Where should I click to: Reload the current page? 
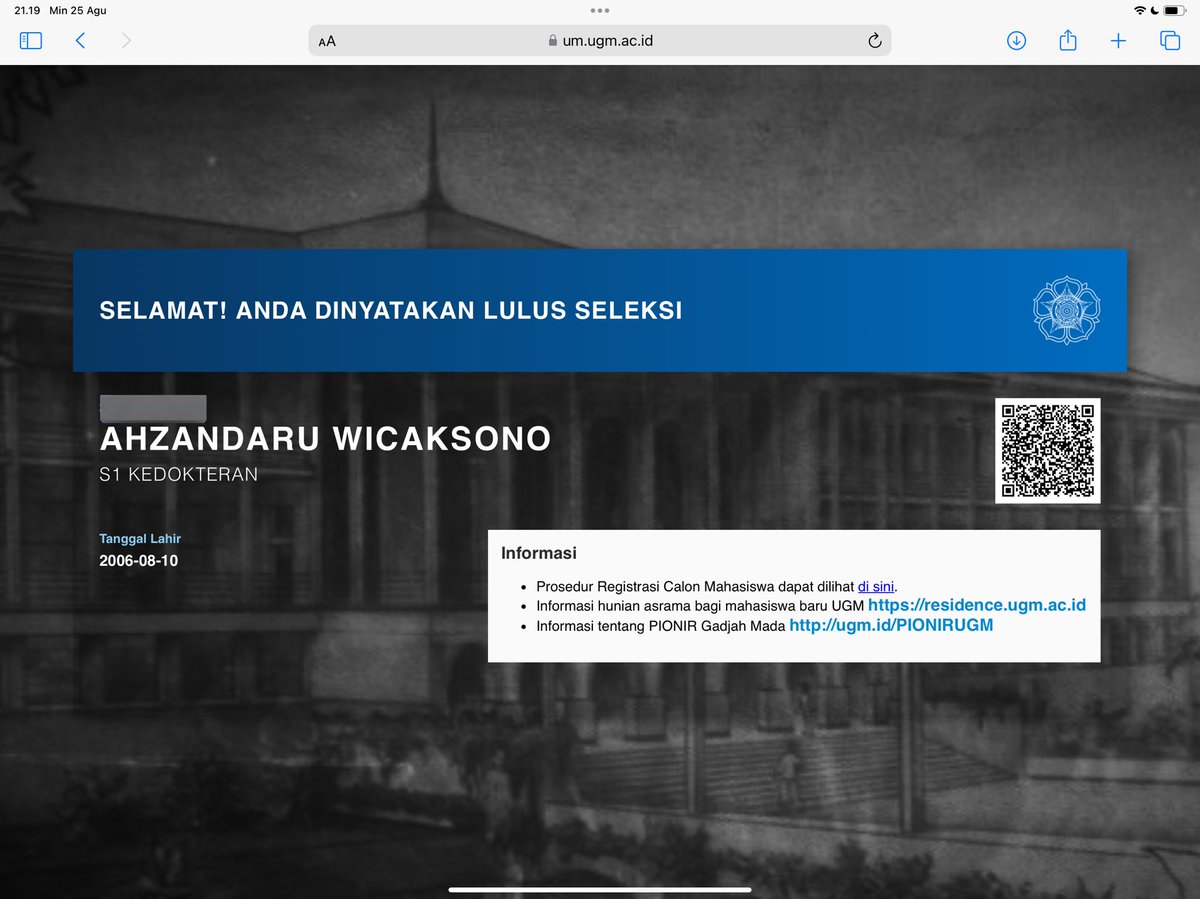click(874, 41)
